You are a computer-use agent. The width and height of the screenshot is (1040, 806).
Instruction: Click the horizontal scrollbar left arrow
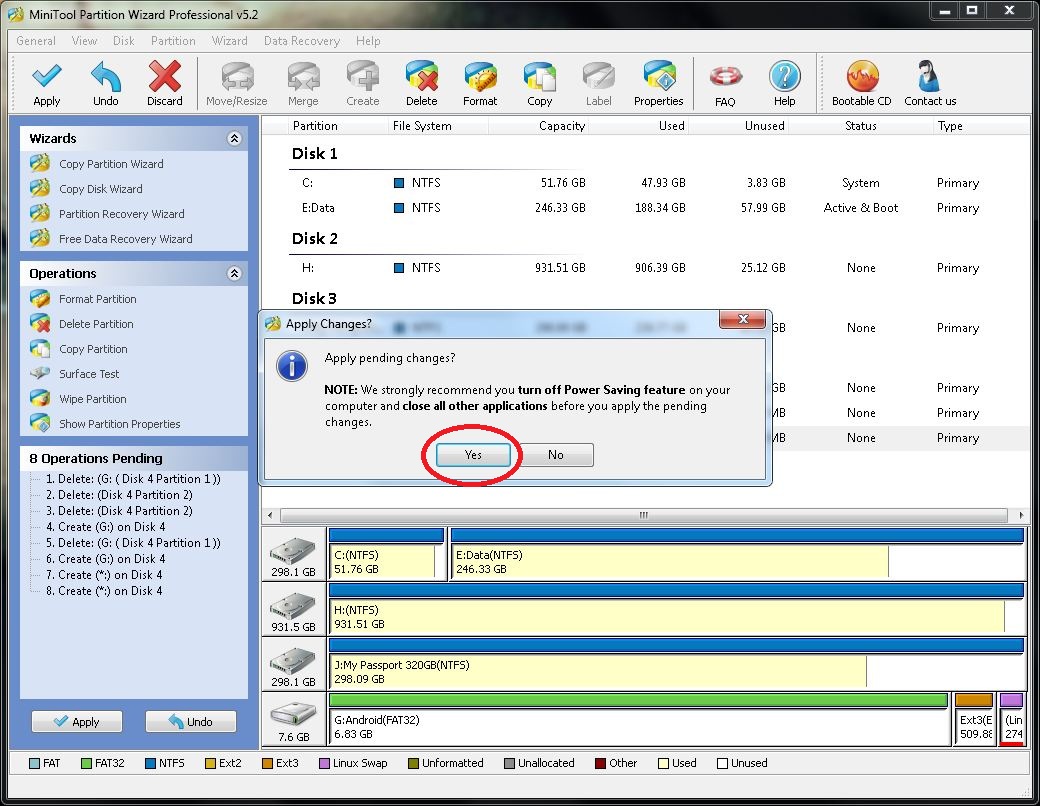[x=270, y=515]
